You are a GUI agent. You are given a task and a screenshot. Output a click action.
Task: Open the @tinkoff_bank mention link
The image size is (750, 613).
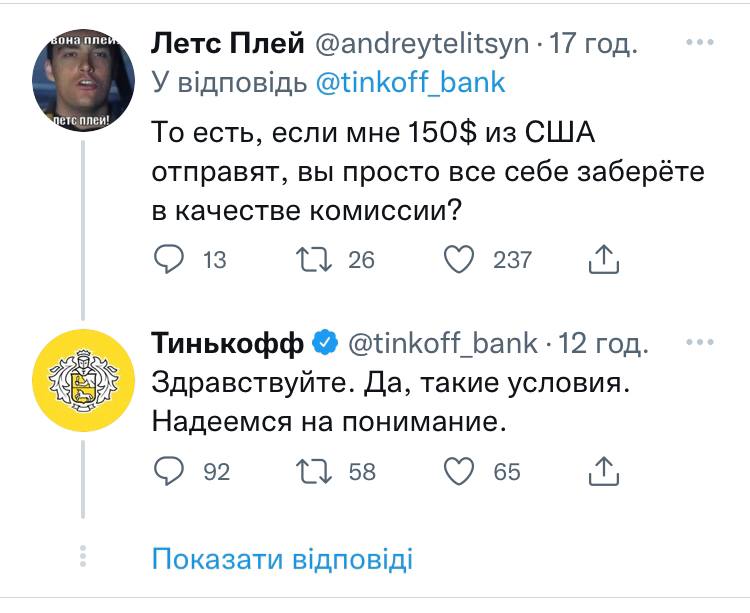click(x=410, y=83)
